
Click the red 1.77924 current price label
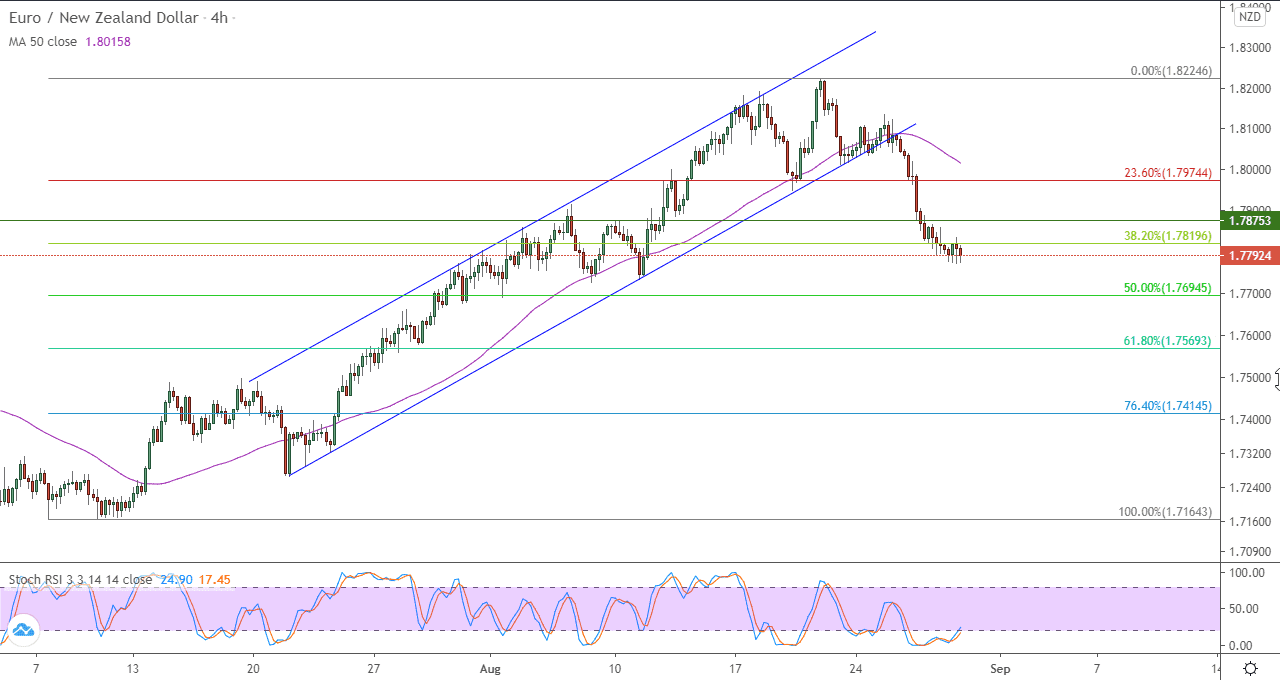[x=1250, y=256]
